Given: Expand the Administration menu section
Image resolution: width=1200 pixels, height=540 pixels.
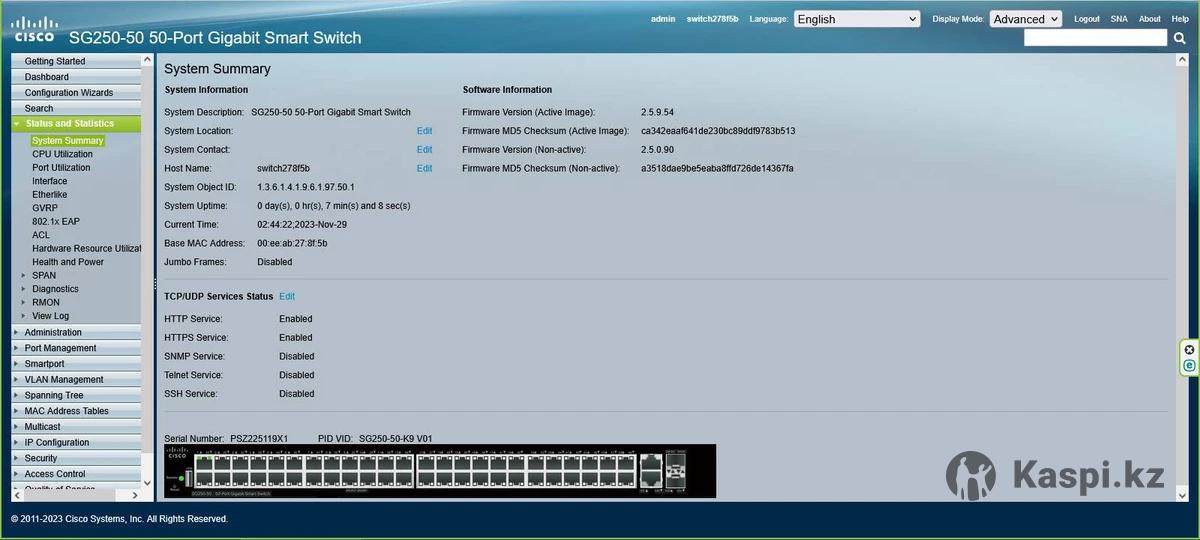Looking at the screenshot, I should point(76,332).
